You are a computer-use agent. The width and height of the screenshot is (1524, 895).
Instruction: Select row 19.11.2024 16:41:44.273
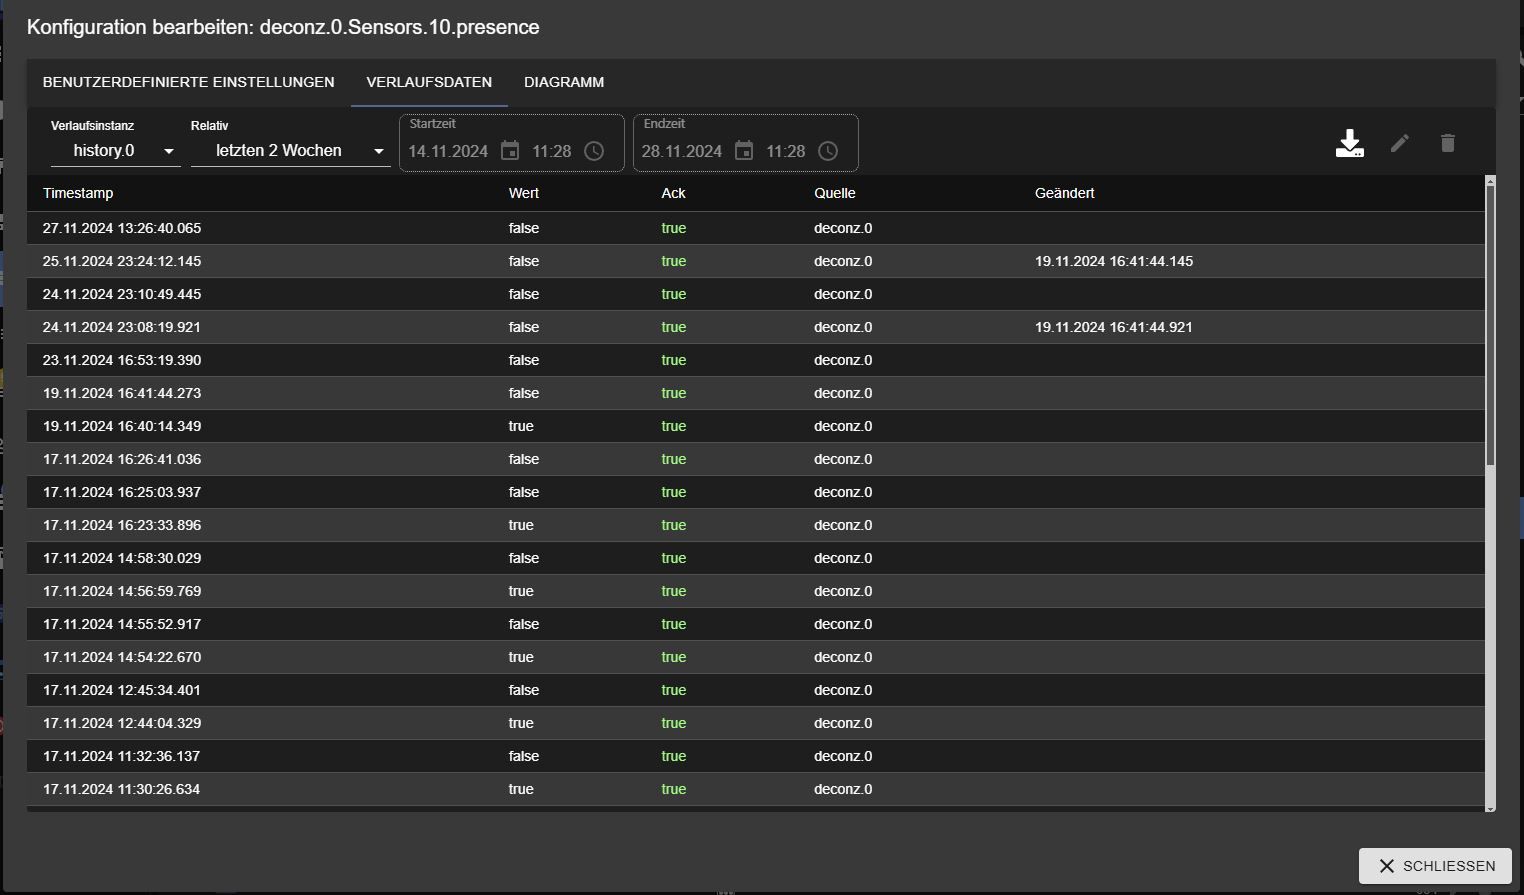[755, 393]
